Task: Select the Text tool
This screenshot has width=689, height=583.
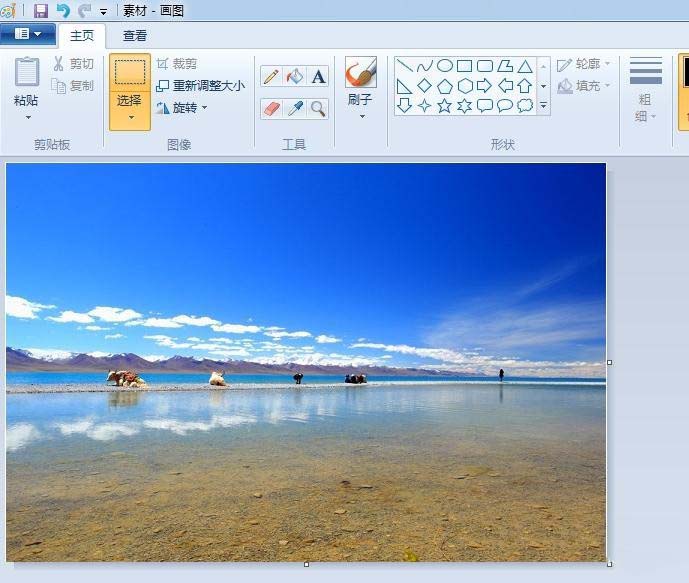Action: 318,76
